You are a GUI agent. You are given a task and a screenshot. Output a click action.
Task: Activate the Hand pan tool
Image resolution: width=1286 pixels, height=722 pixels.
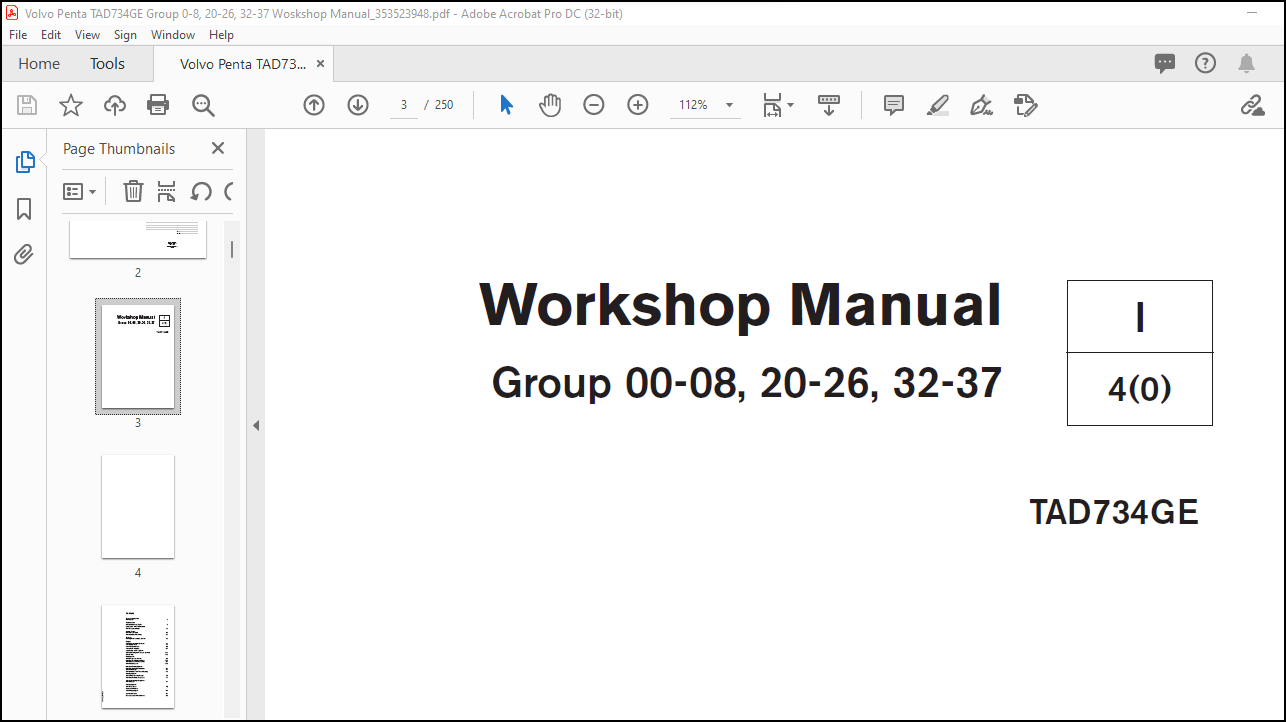coord(550,105)
